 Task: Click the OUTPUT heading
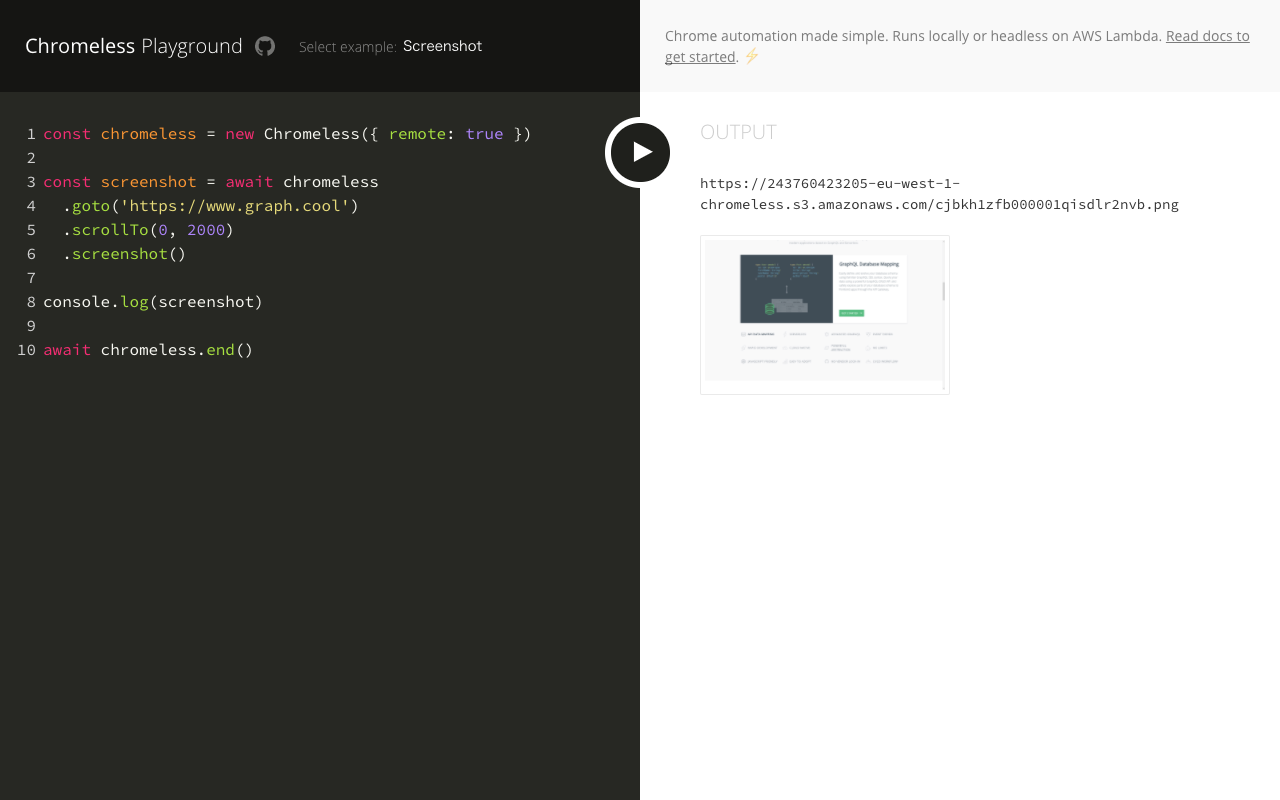738,132
